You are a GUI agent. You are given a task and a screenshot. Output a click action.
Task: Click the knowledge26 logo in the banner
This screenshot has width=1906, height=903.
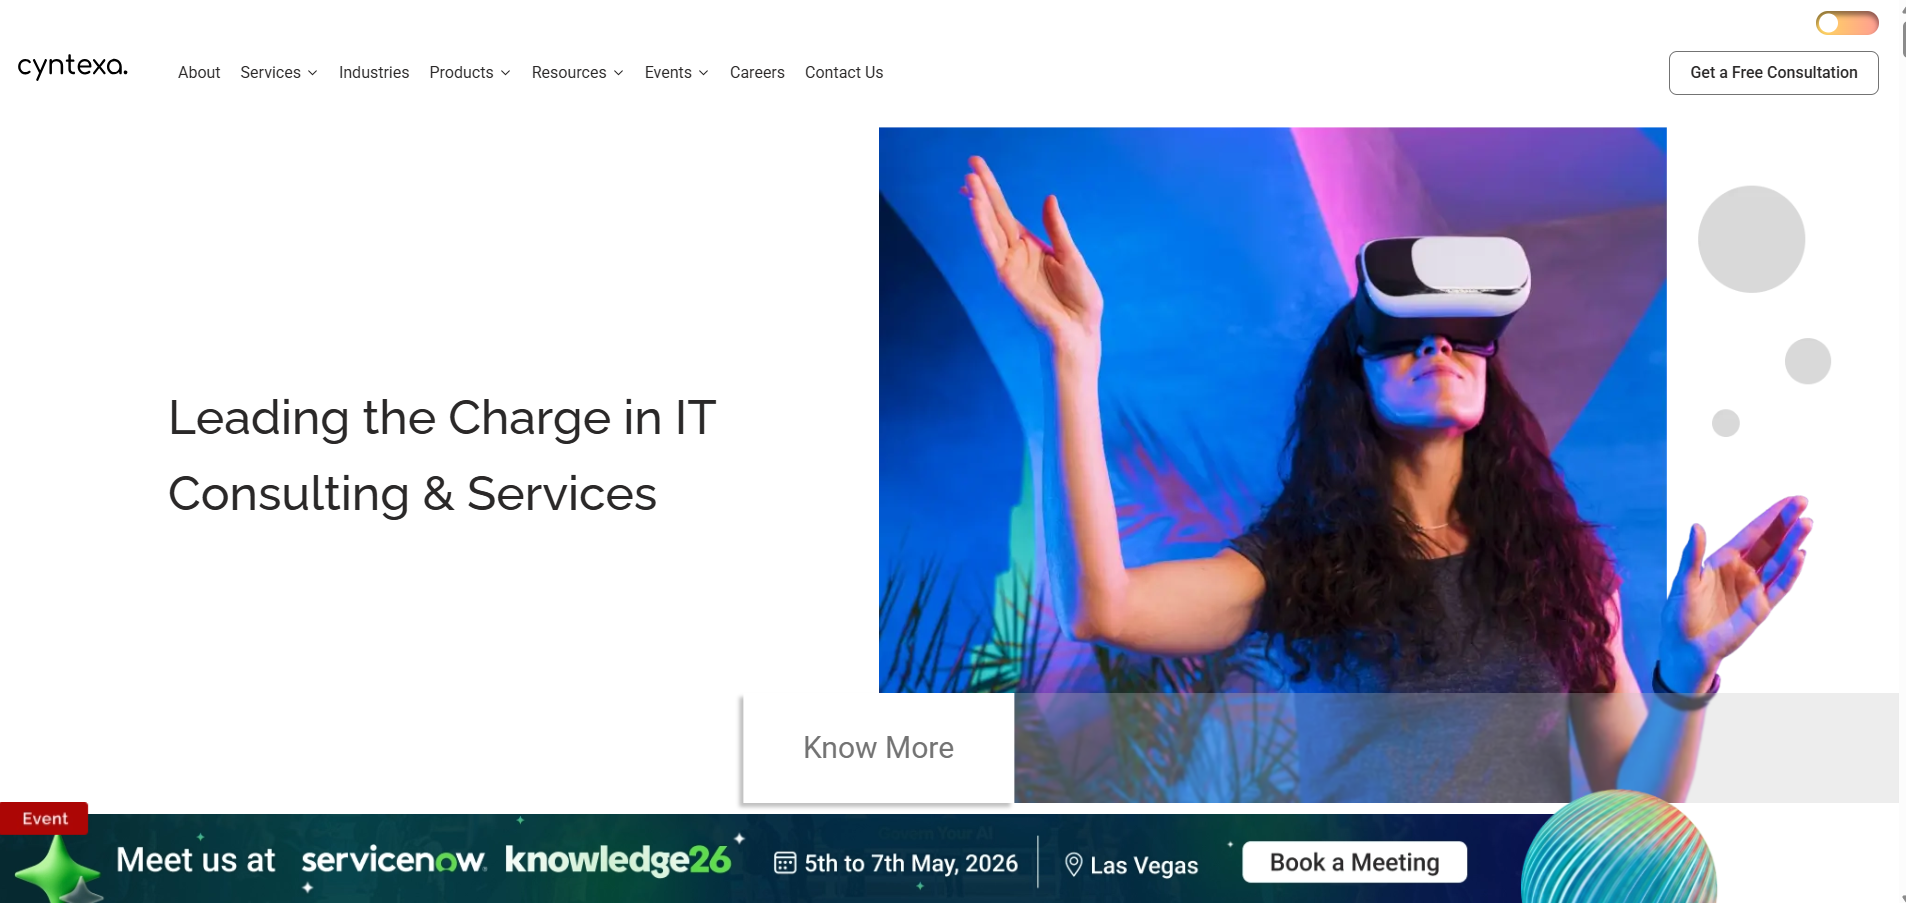pos(618,860)
